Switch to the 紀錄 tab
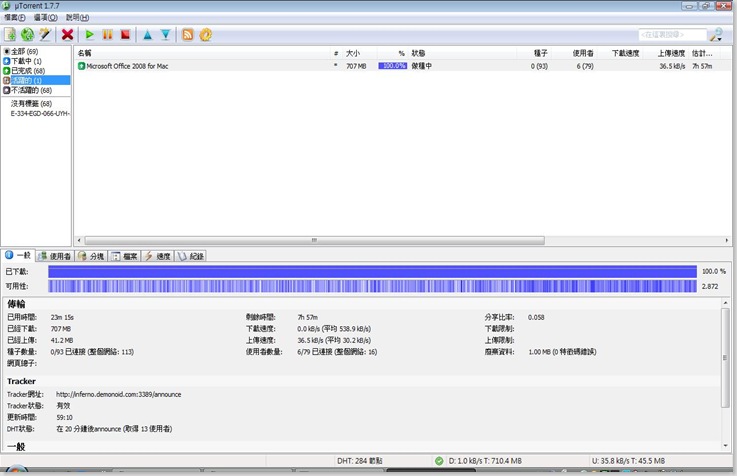The height and width of the screenshot is (476, 737). pos(191,256)
